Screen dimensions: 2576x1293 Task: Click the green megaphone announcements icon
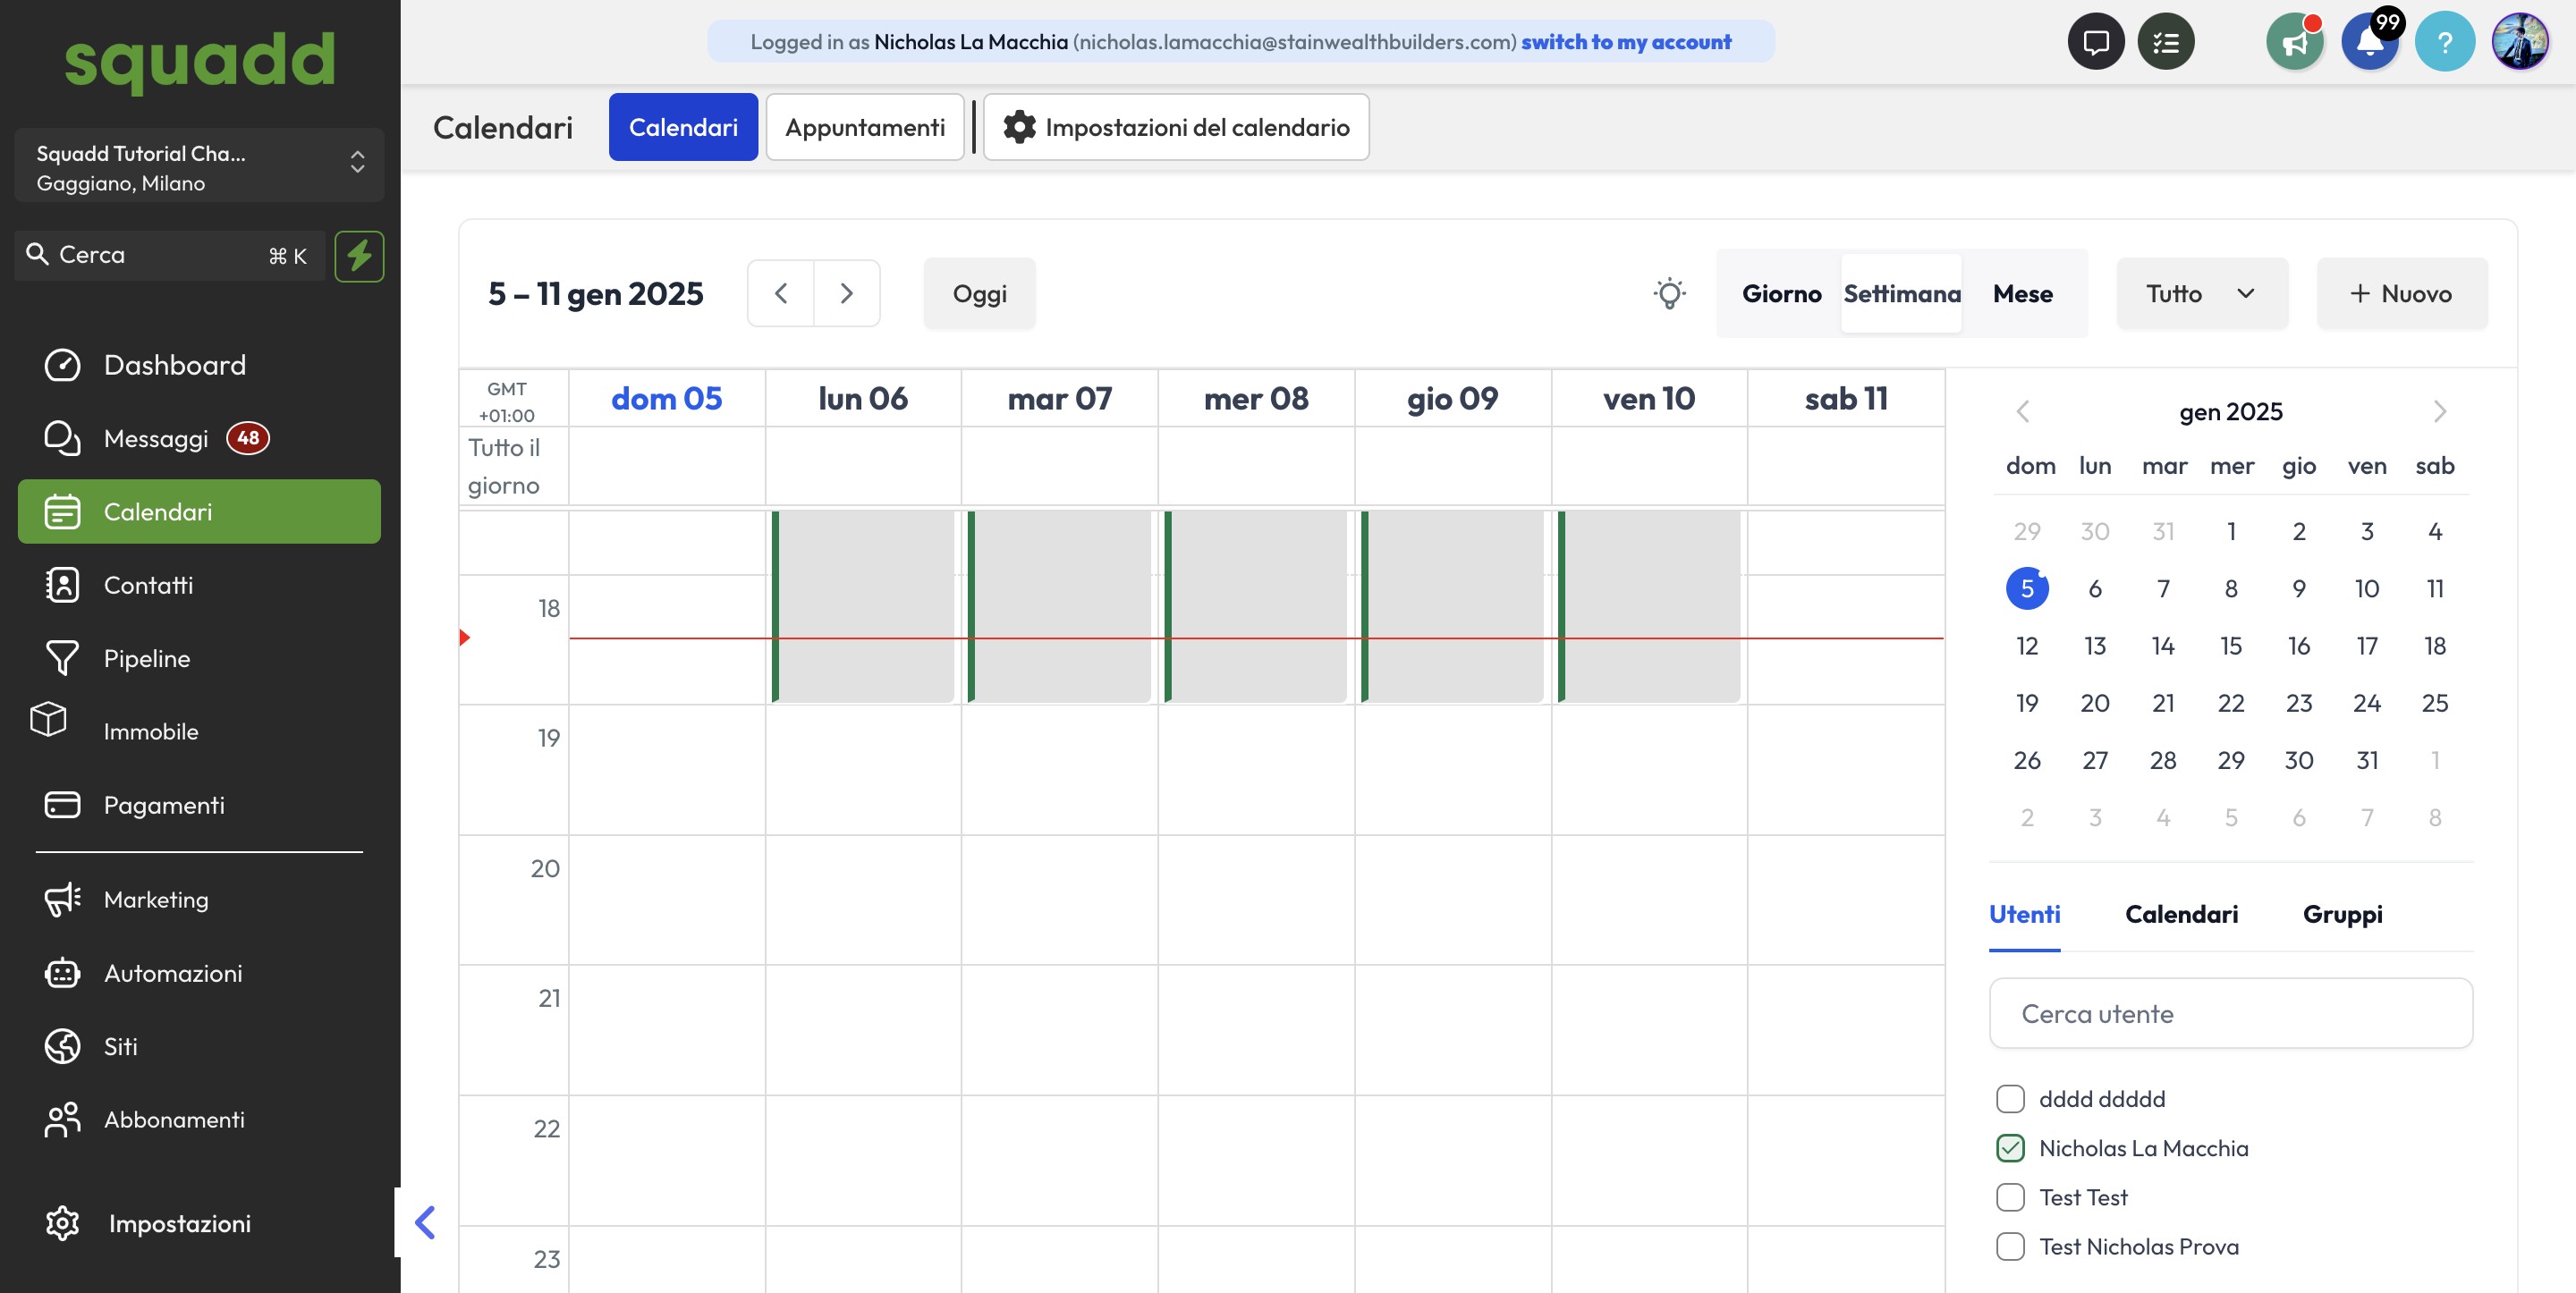point(2294,42)
